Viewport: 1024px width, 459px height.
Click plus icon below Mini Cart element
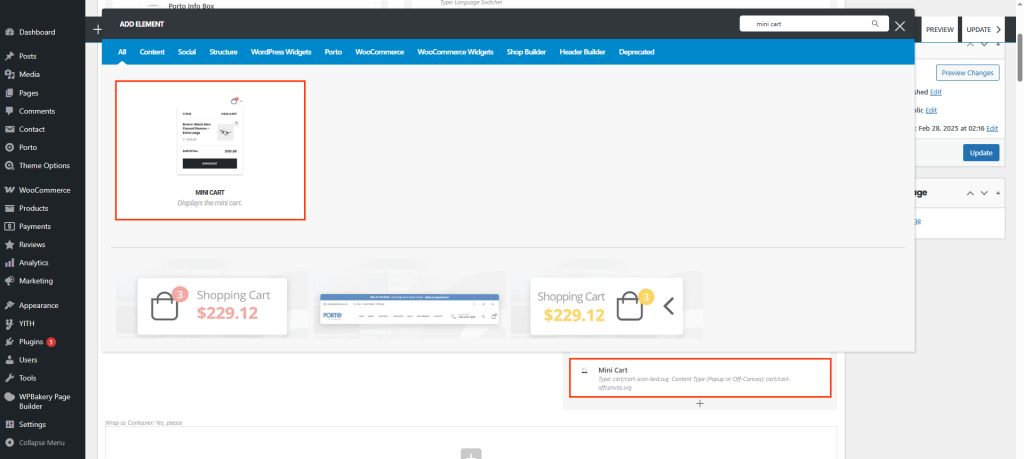click(700, 403)
